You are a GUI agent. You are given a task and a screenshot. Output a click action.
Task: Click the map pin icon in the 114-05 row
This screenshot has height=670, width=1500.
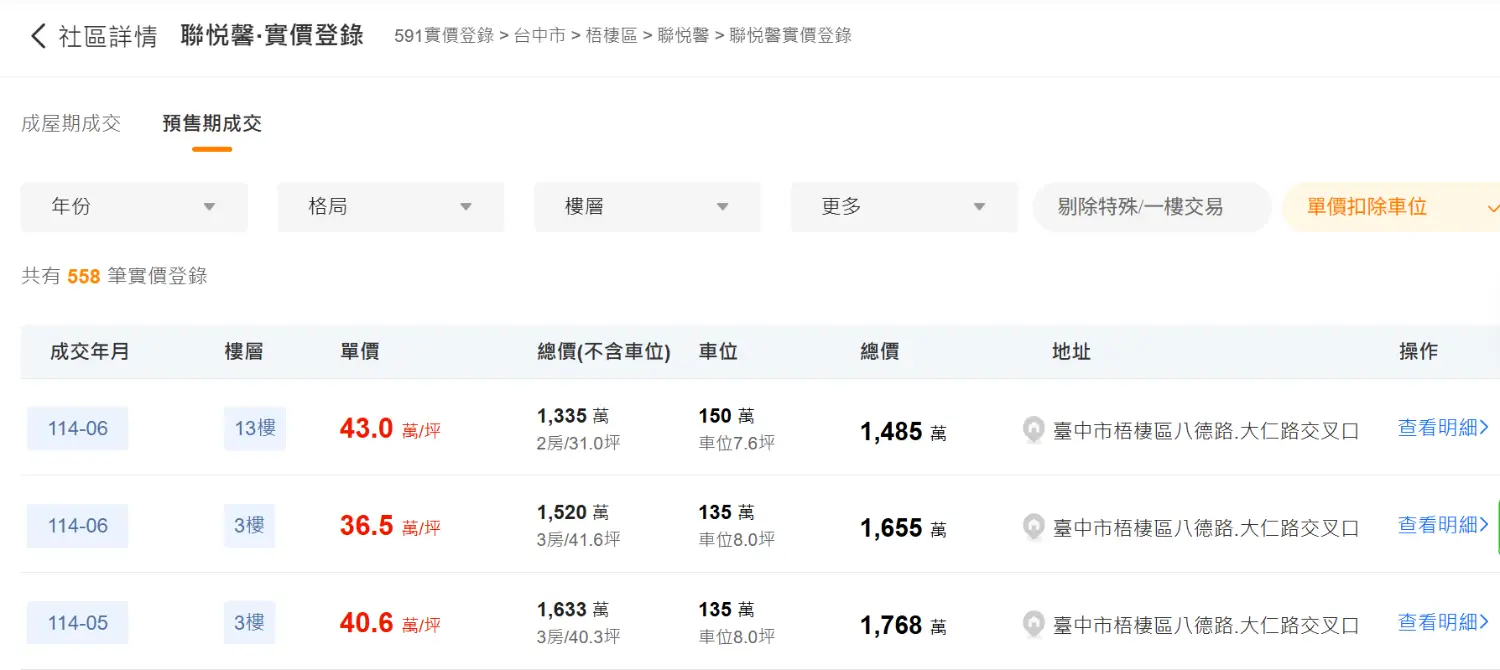click(x=1033, y=625)
